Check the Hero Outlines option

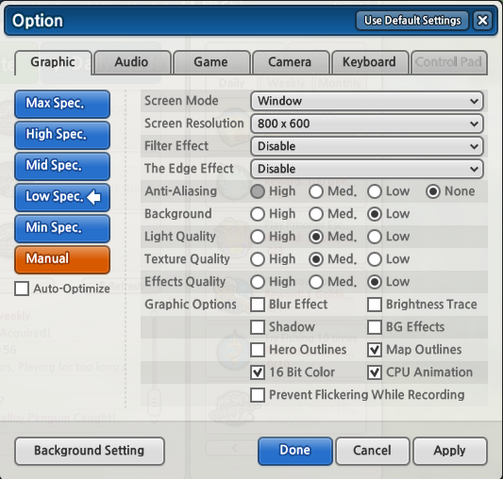[258, 350]
